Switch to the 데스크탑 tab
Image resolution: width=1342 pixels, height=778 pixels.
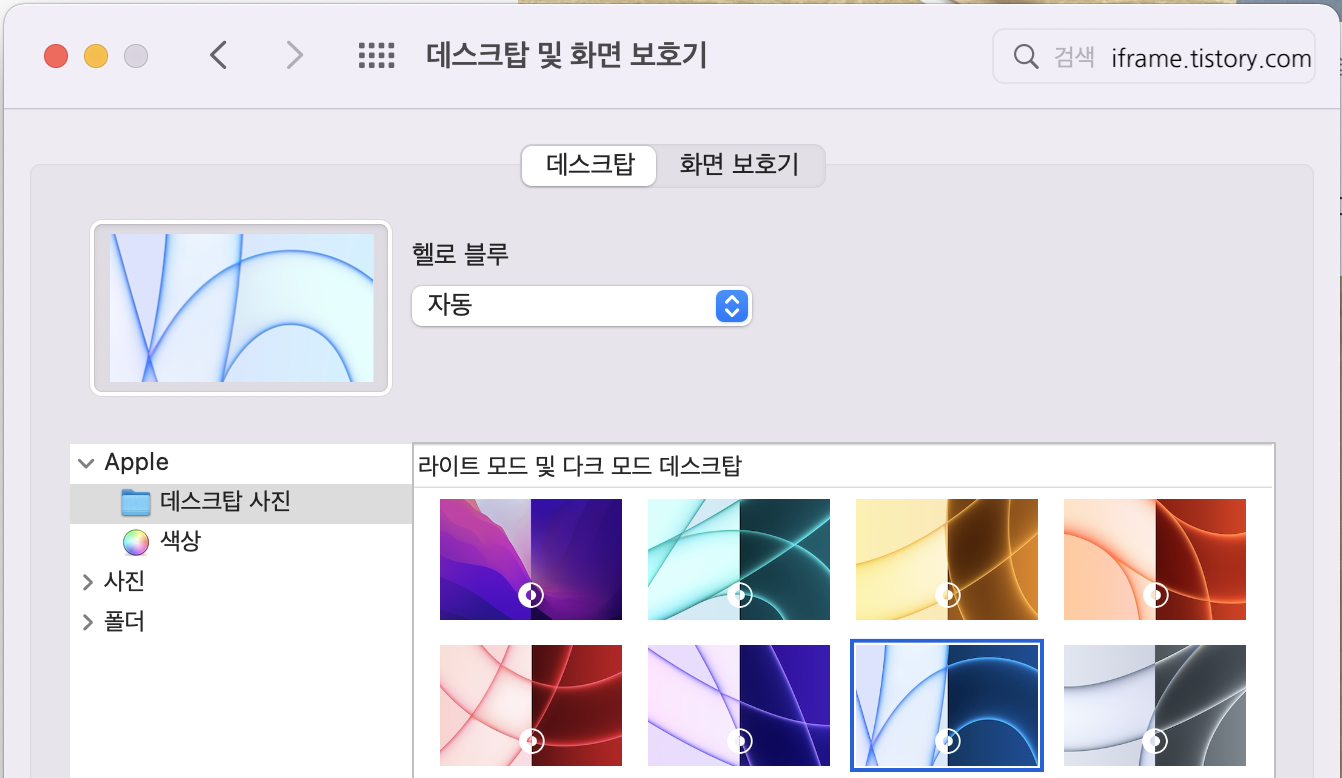[590, 165]
